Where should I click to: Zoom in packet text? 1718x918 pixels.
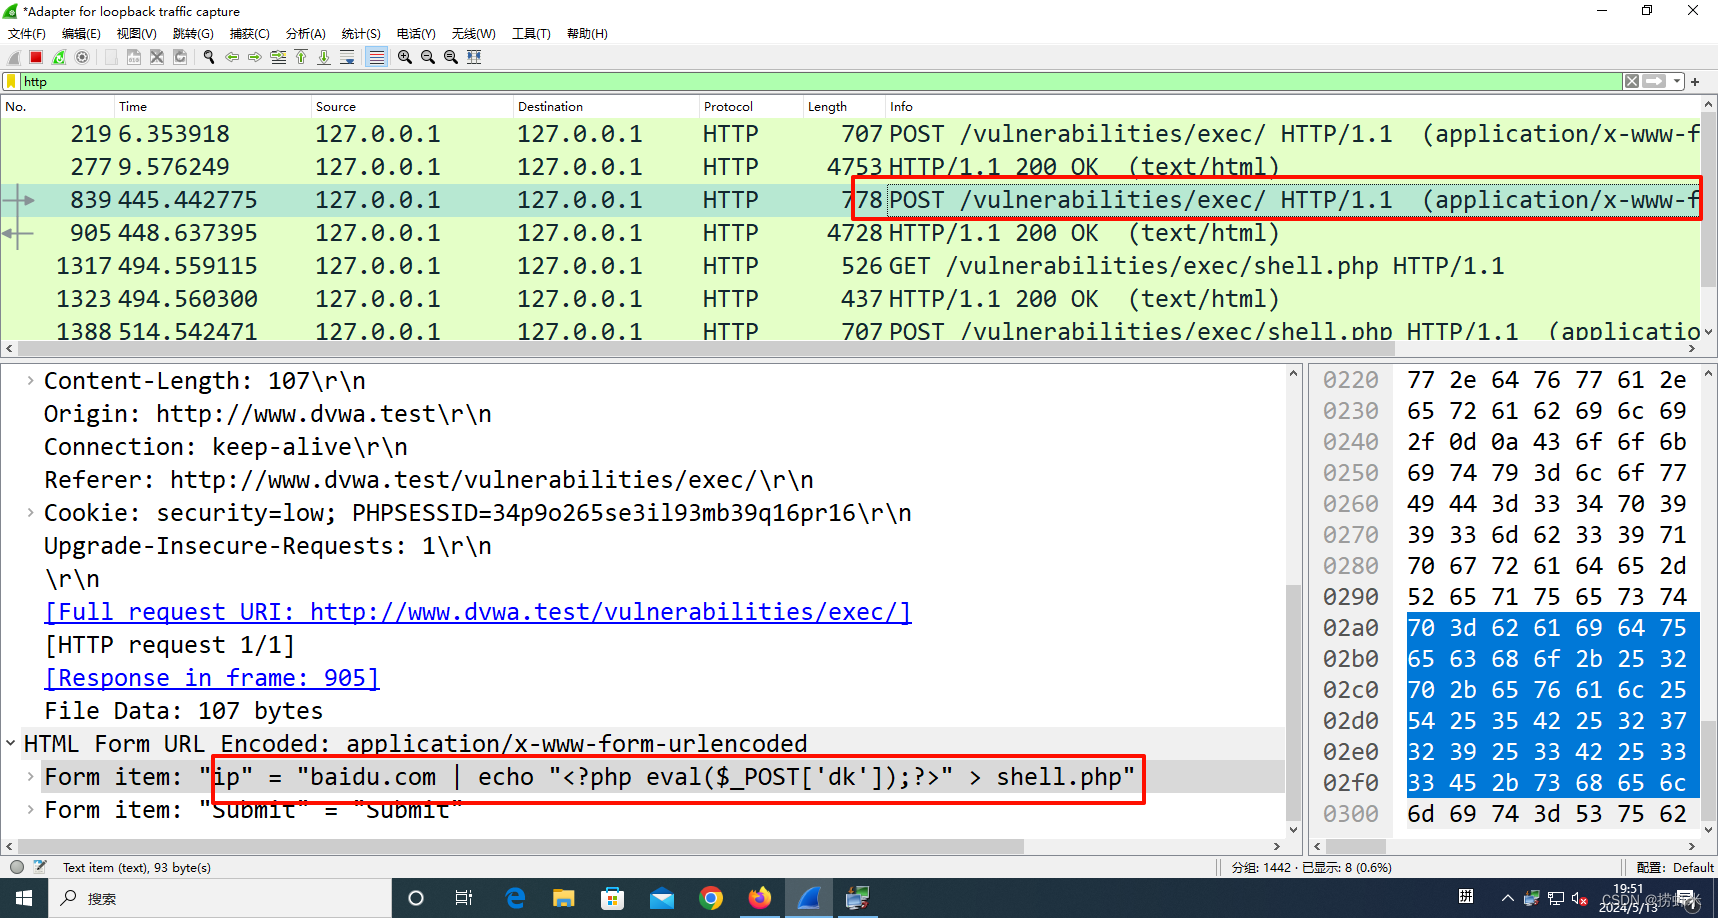(405, 57)
